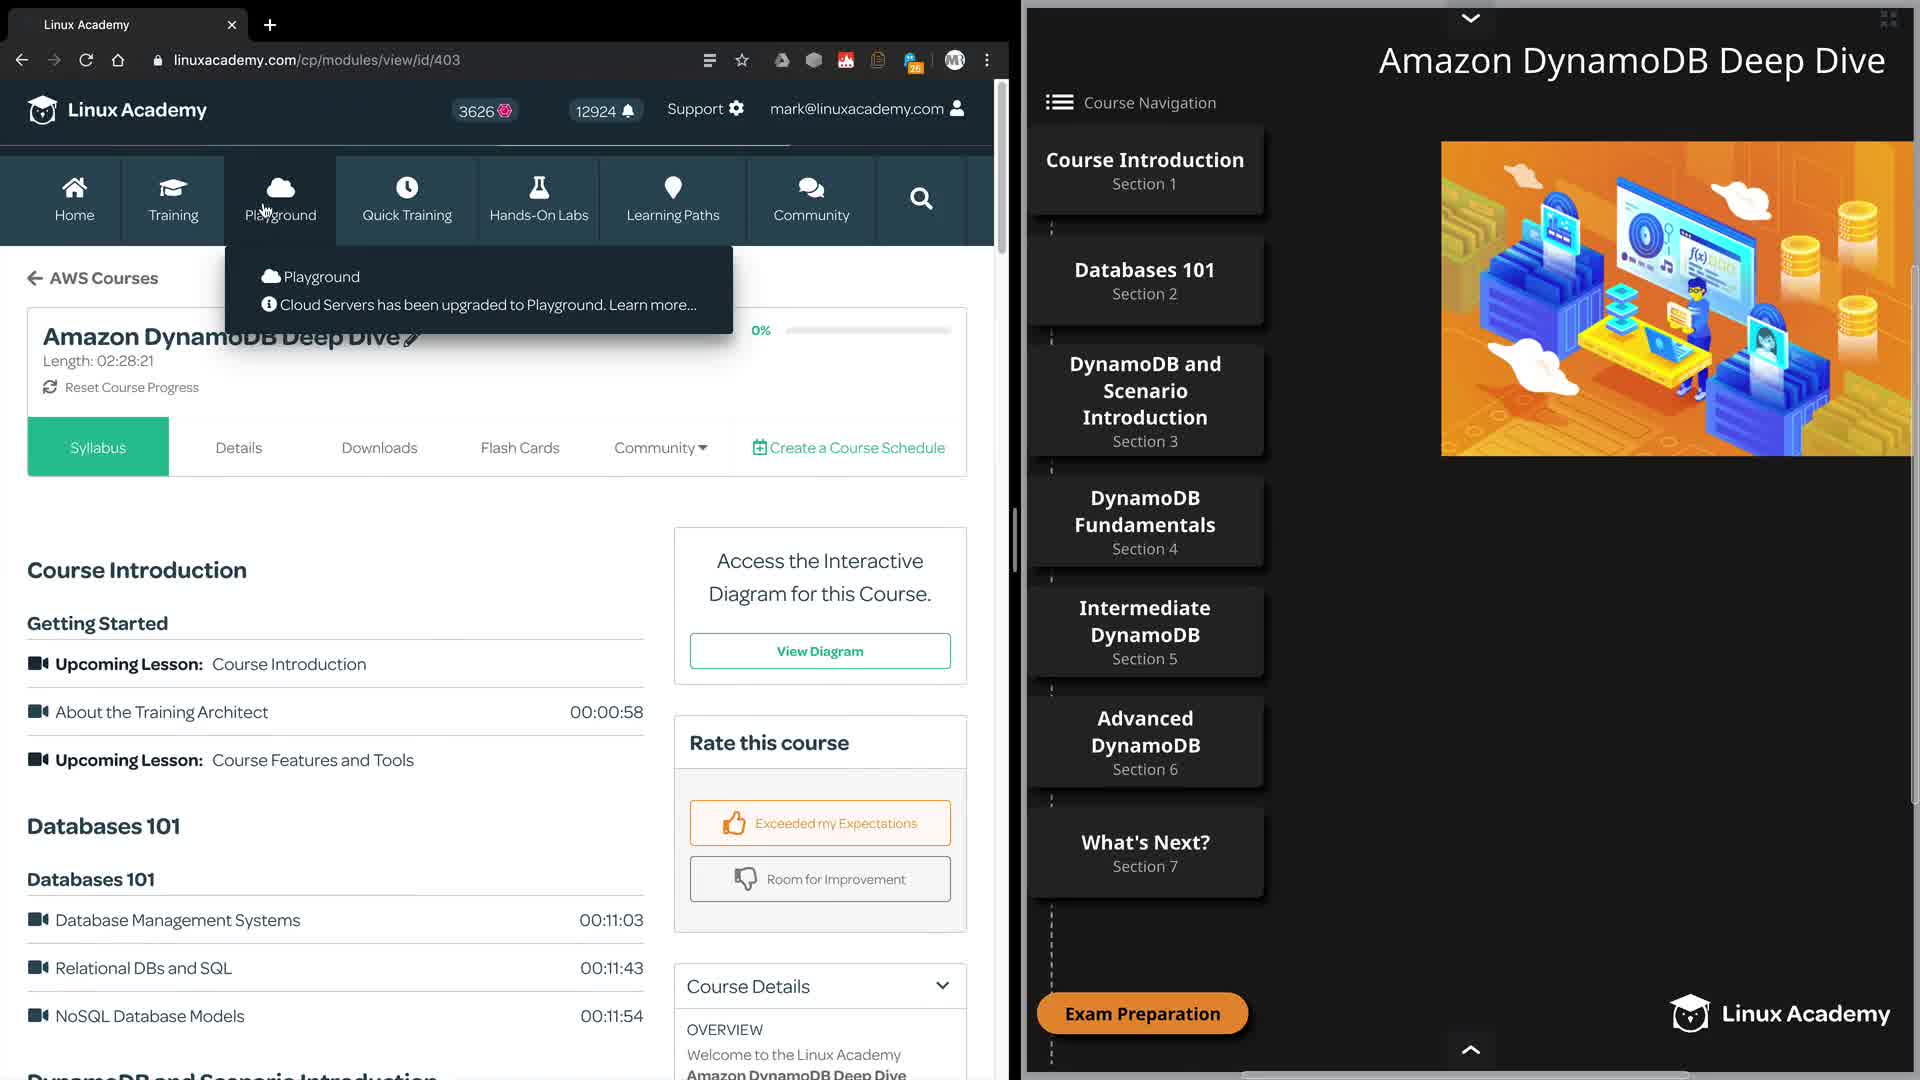Click the Course Navigation list icon
This screenshot has height=1080, width=1920.
1059,102
